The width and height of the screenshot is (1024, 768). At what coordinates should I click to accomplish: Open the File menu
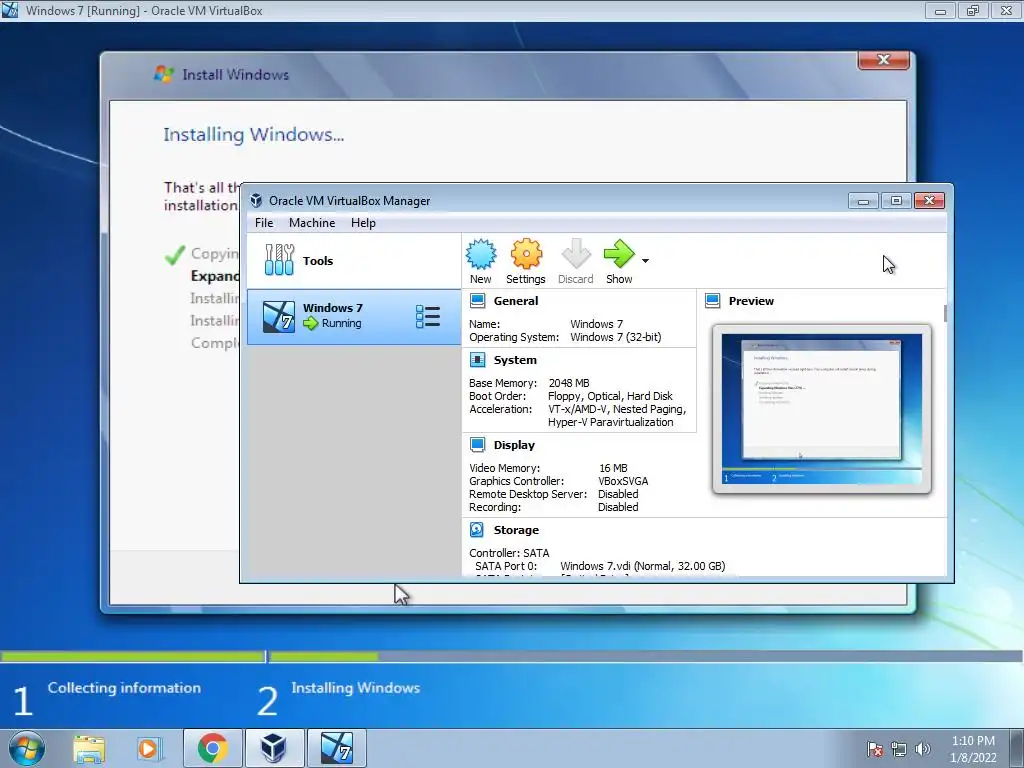(264, 223)
